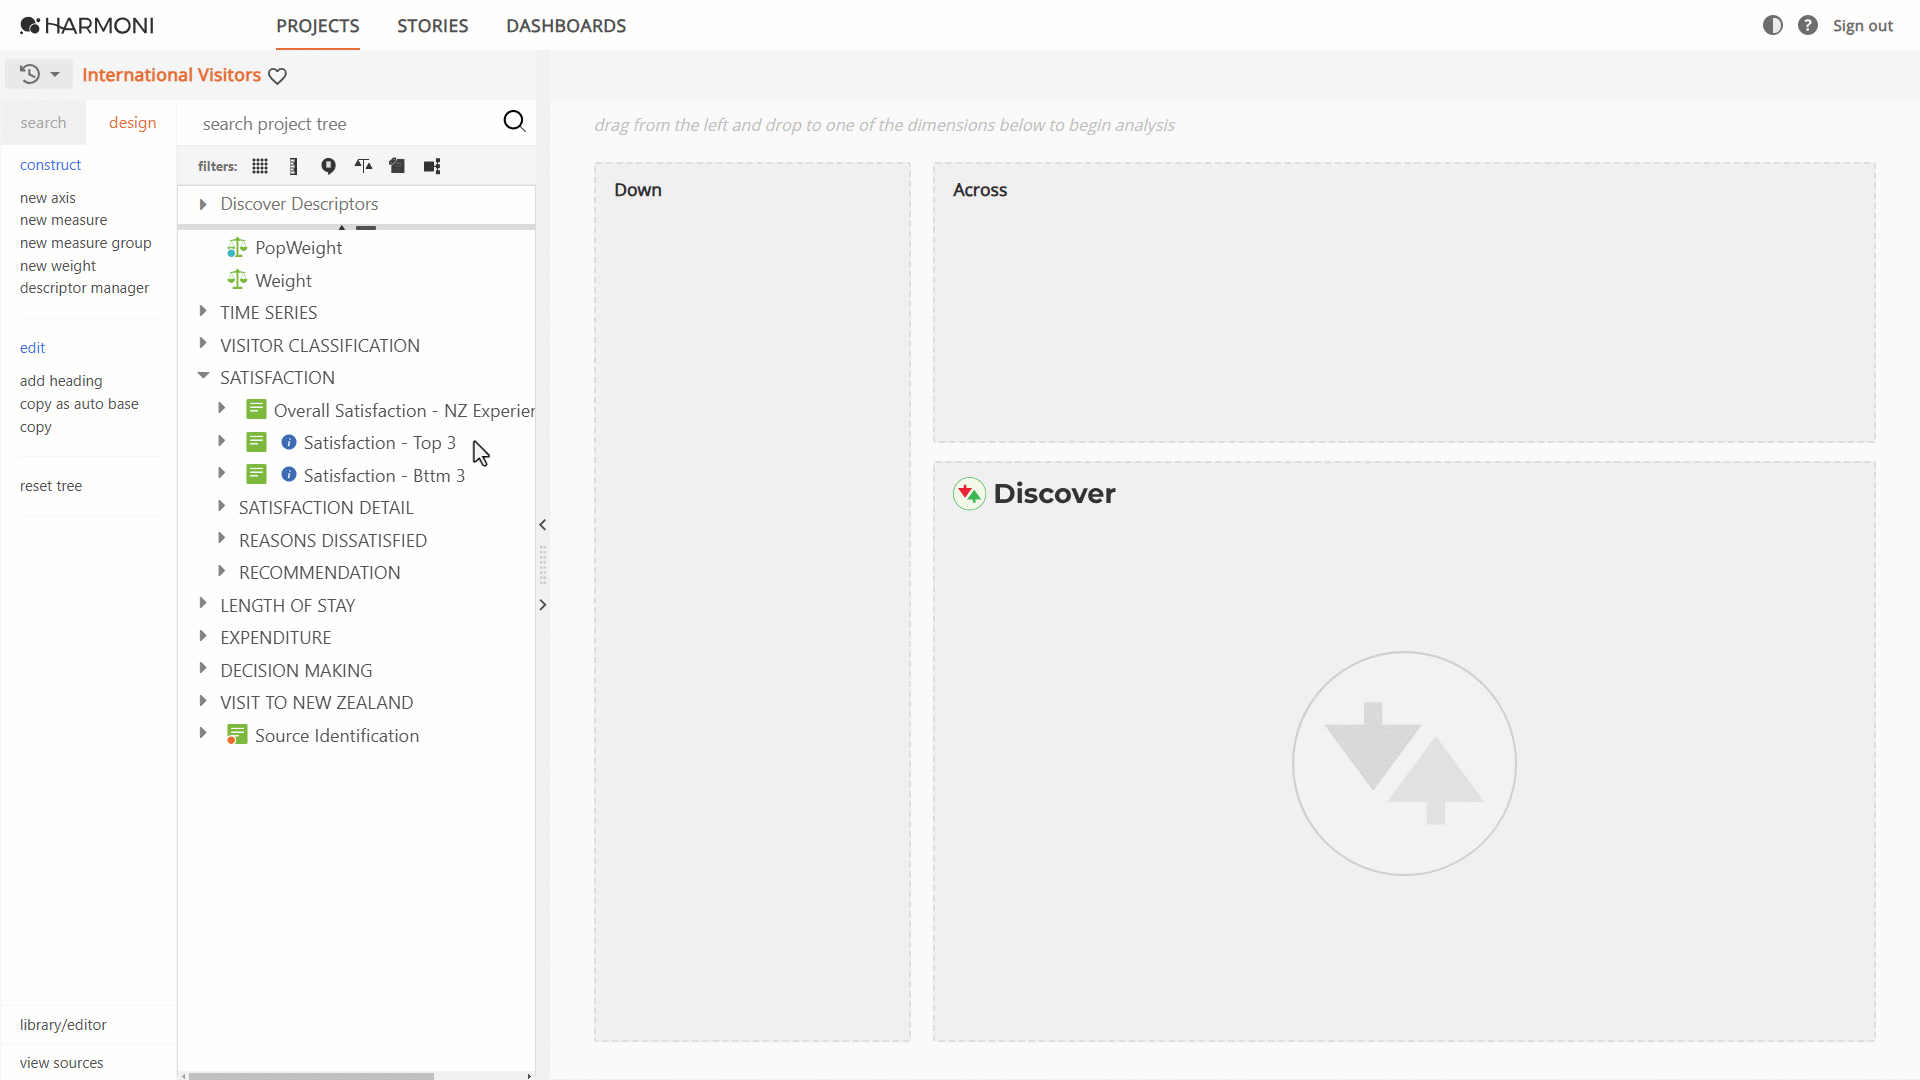
Task: Expand Discover Descriptors
Action: (203, 204)
